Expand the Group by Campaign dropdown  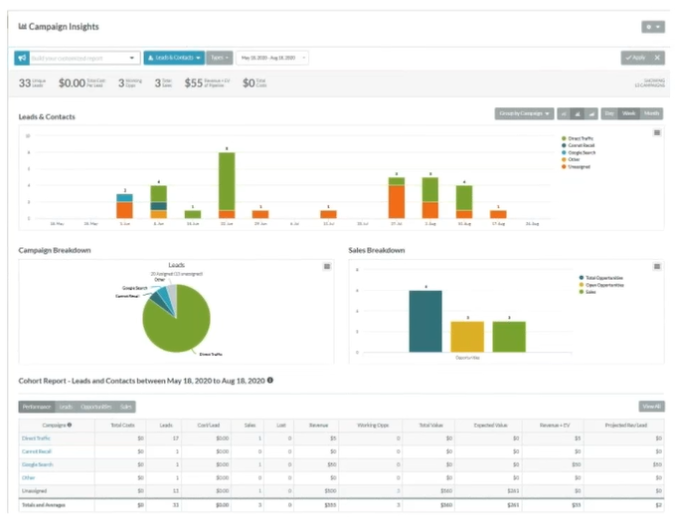click(525, 114)
